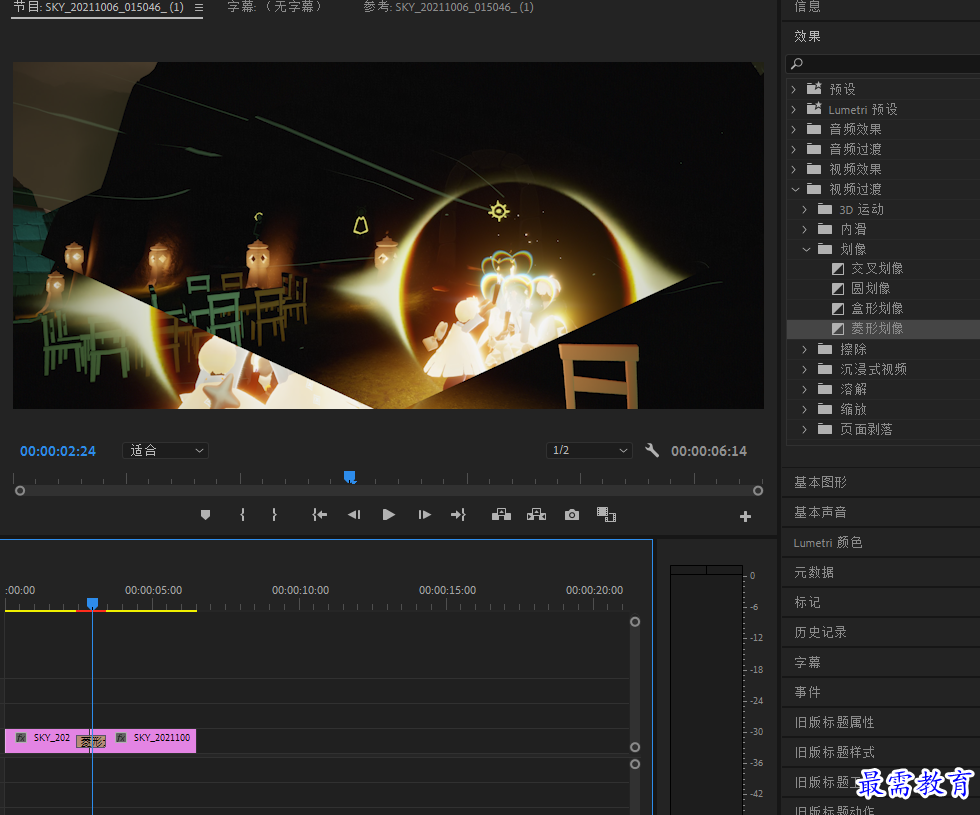
Task: Go to In point button
Action: pos(319,515)
